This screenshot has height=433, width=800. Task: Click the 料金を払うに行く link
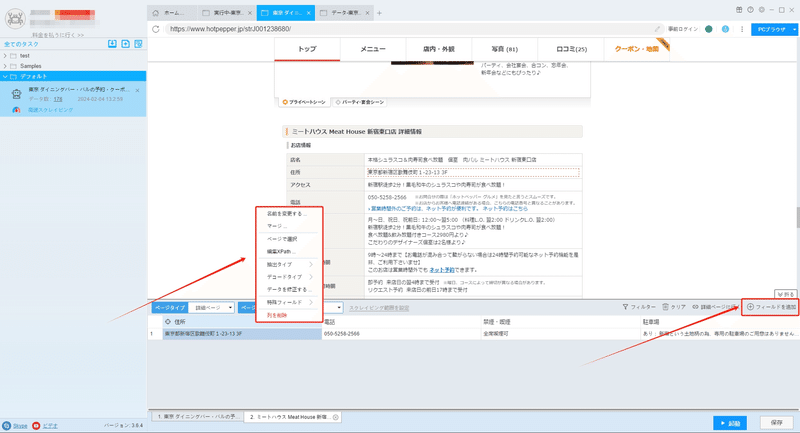(x=58, y=35)
